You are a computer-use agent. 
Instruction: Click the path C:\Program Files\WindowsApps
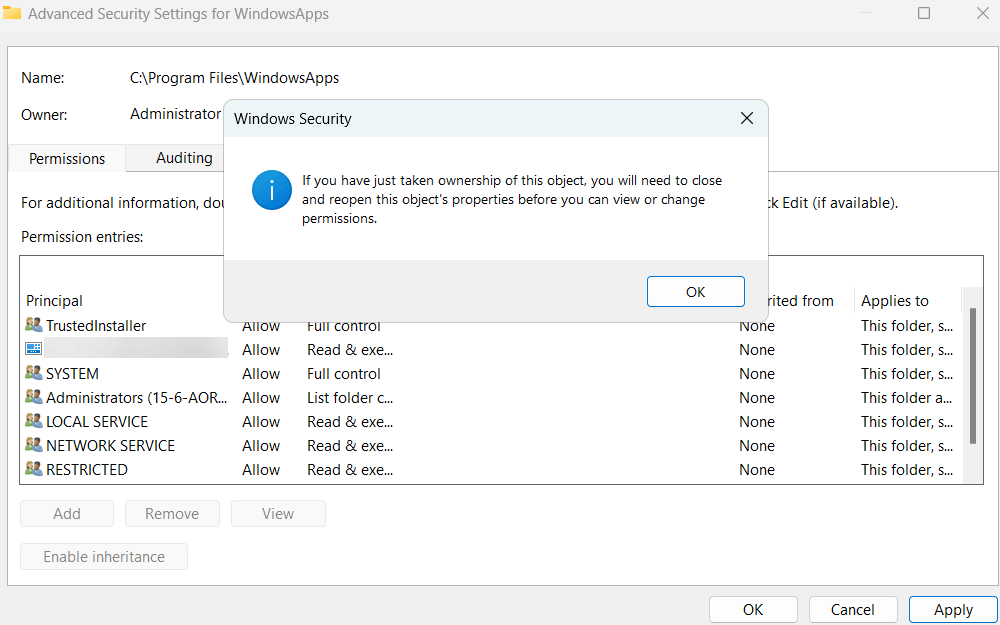[235, 78]
